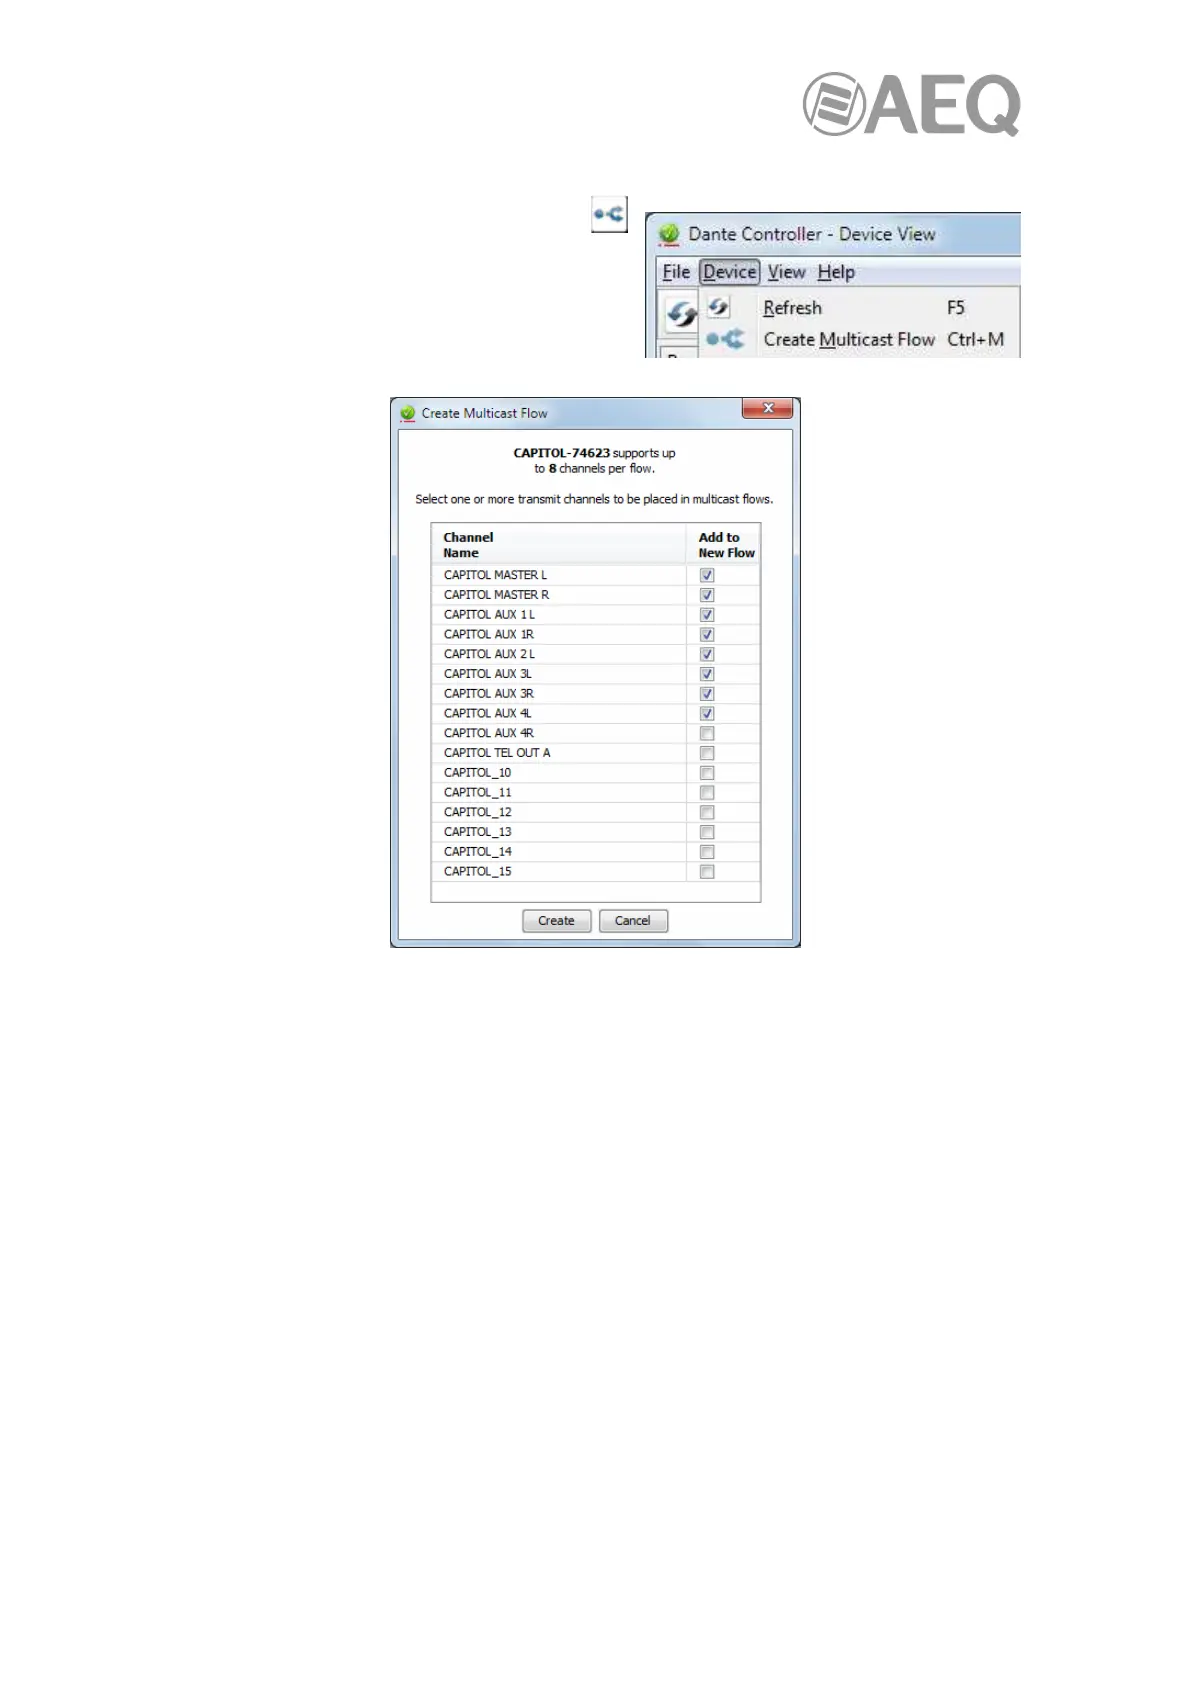Click the Create Multicast Flow dialog title icon

407,413
